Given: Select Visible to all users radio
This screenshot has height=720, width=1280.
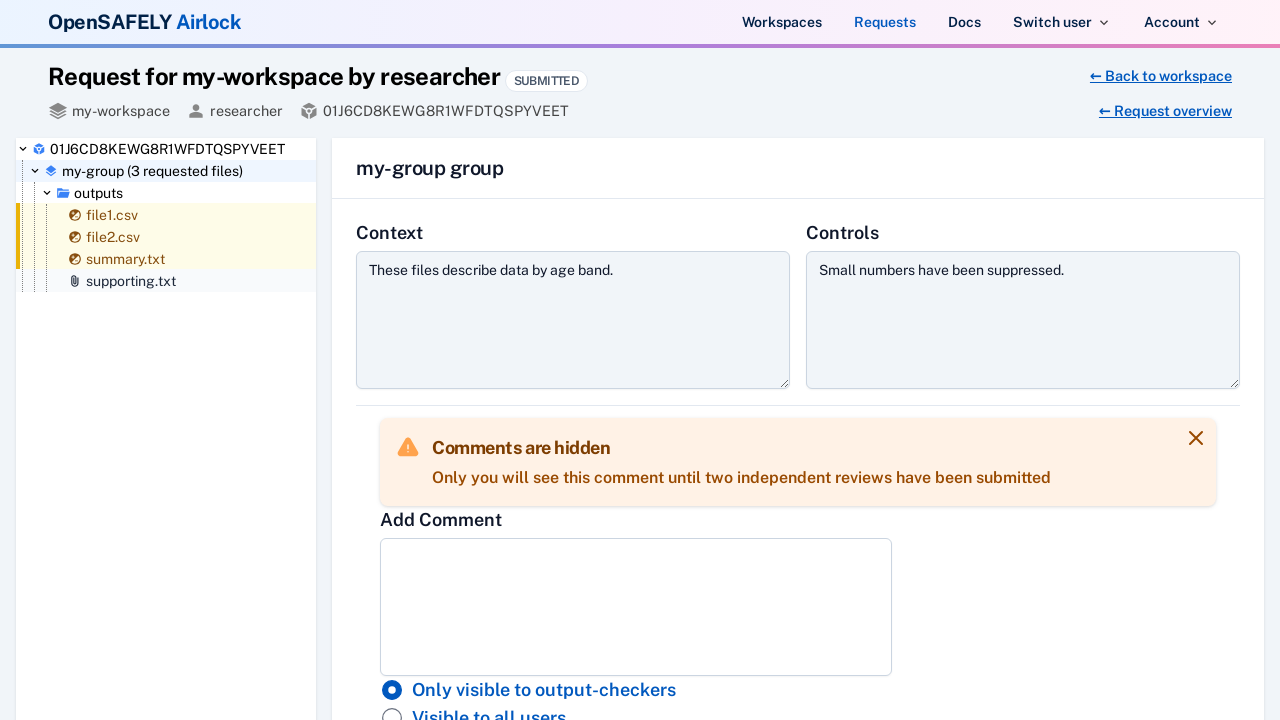Looking at the screenshot, I should [x=392, y=716].
